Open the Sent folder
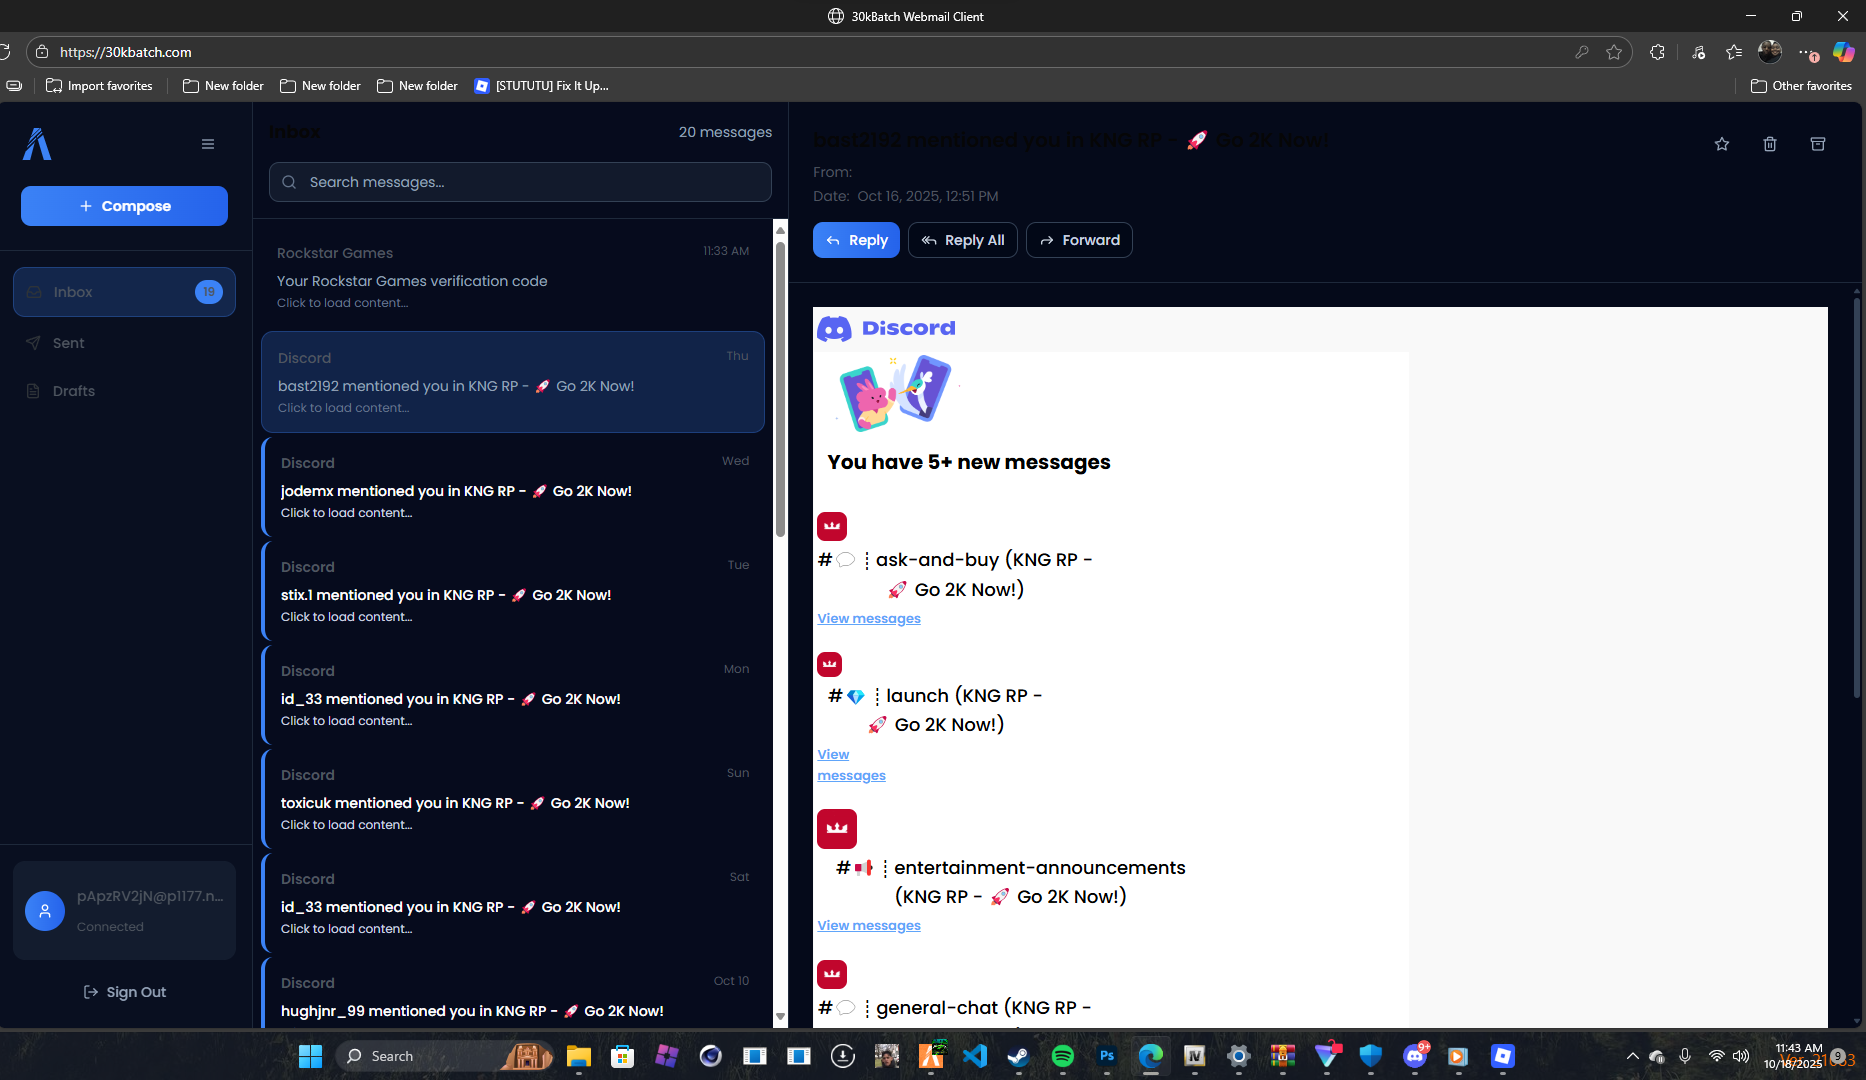 click(68, 343)
